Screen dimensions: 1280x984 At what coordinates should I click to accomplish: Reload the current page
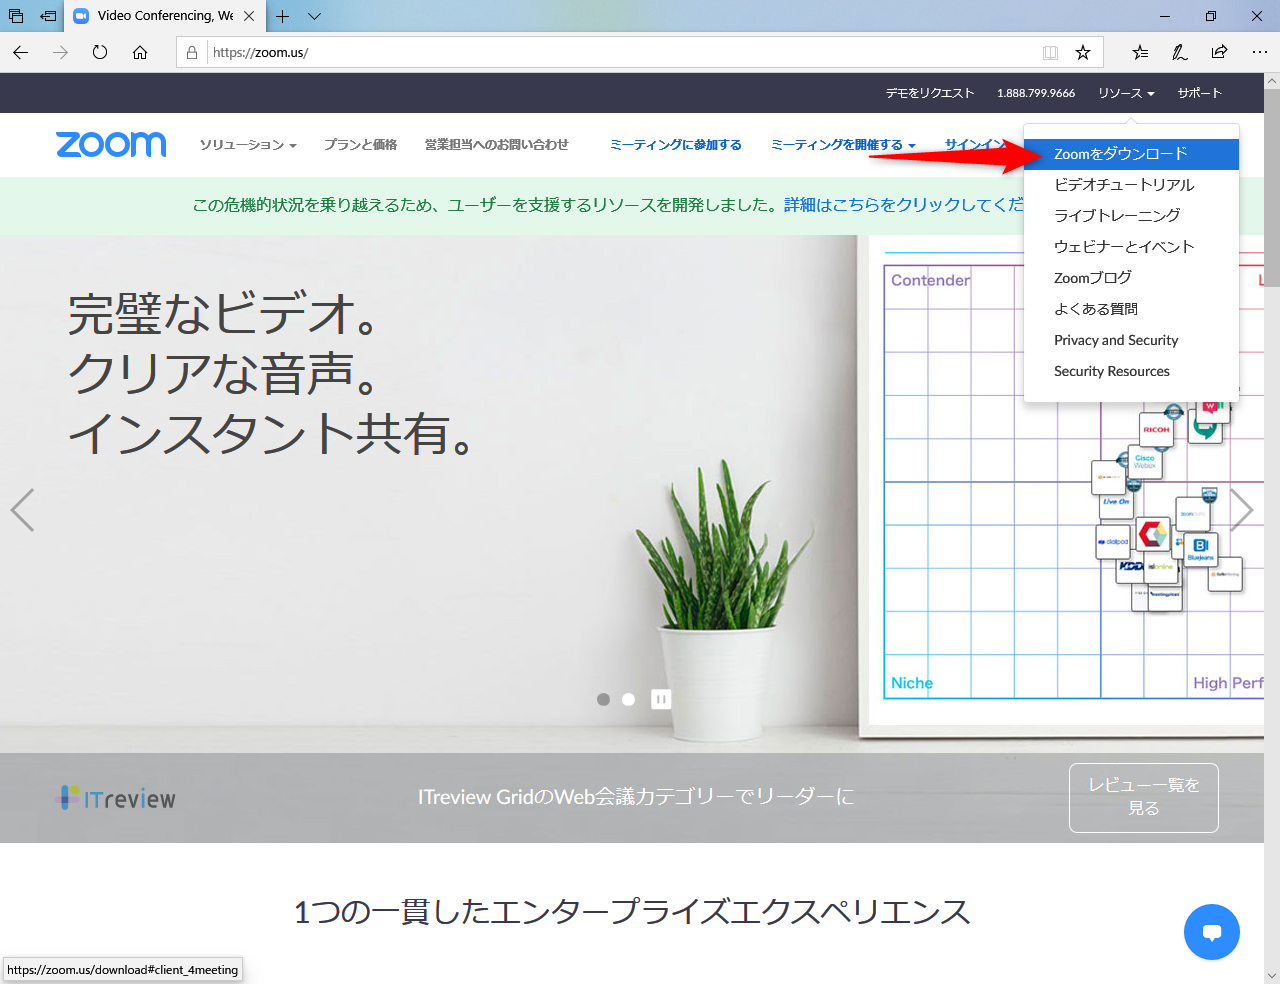(100, 52)
